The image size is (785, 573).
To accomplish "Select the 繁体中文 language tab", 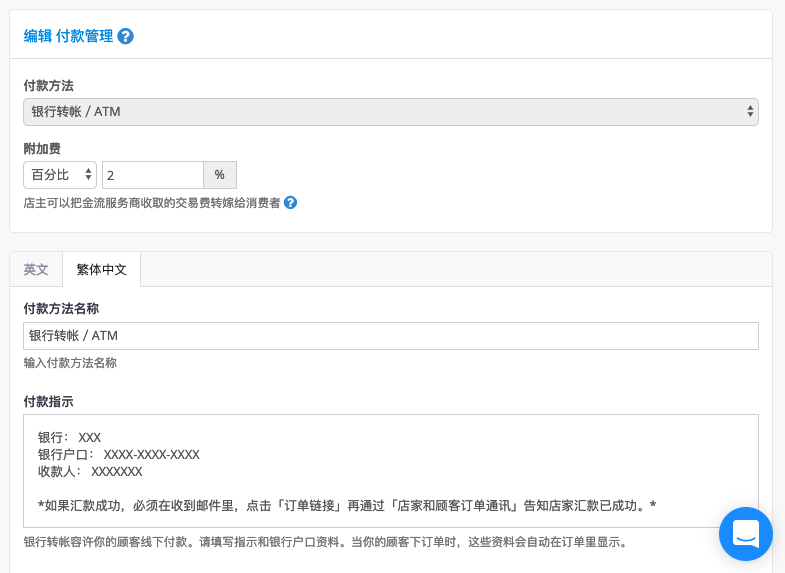I will coord(102,269).
